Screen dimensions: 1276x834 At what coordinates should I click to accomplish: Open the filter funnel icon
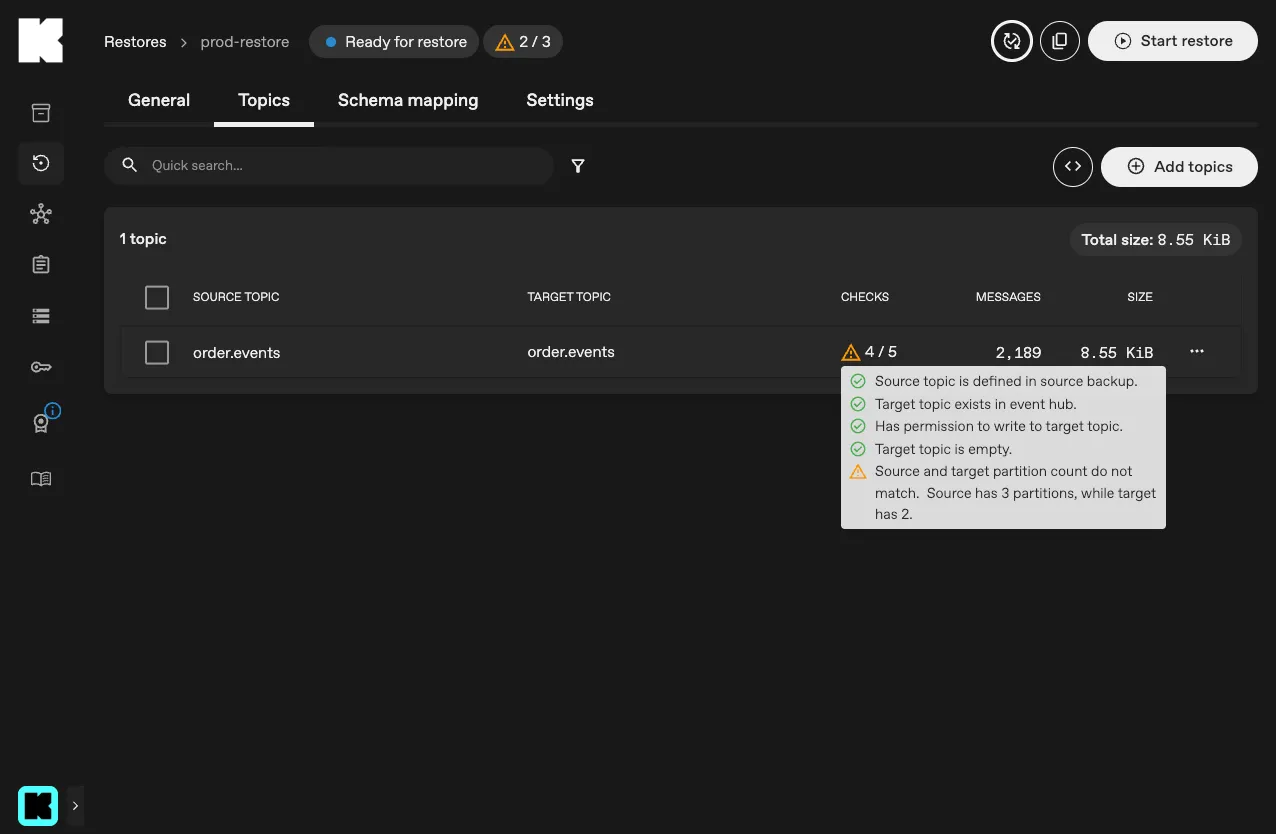(x=578, y=166)
